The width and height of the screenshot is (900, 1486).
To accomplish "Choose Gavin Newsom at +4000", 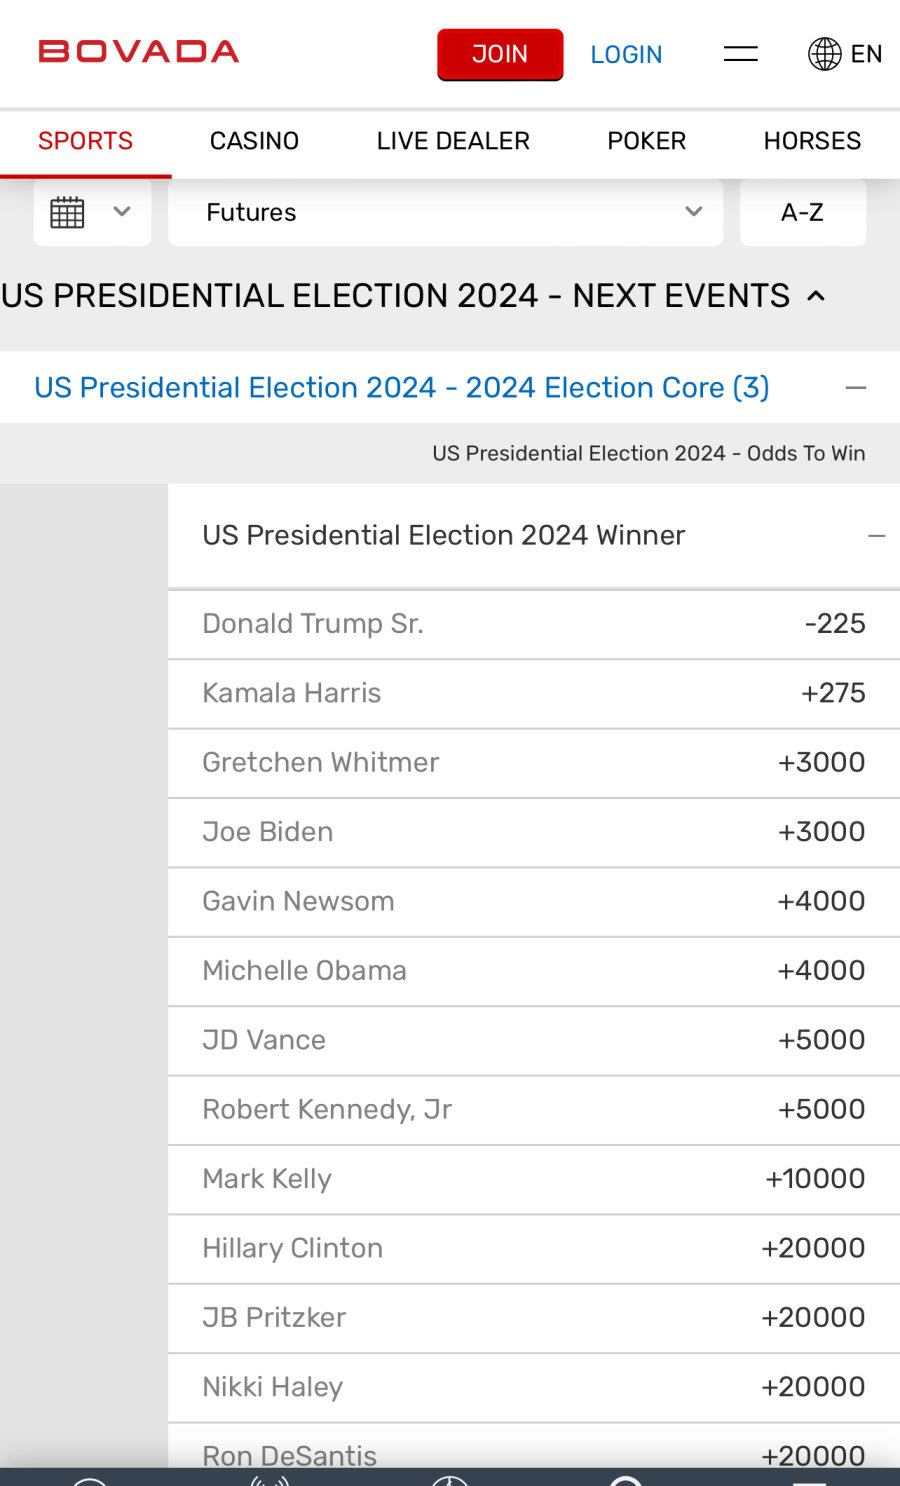I will (x=821, y=901).
